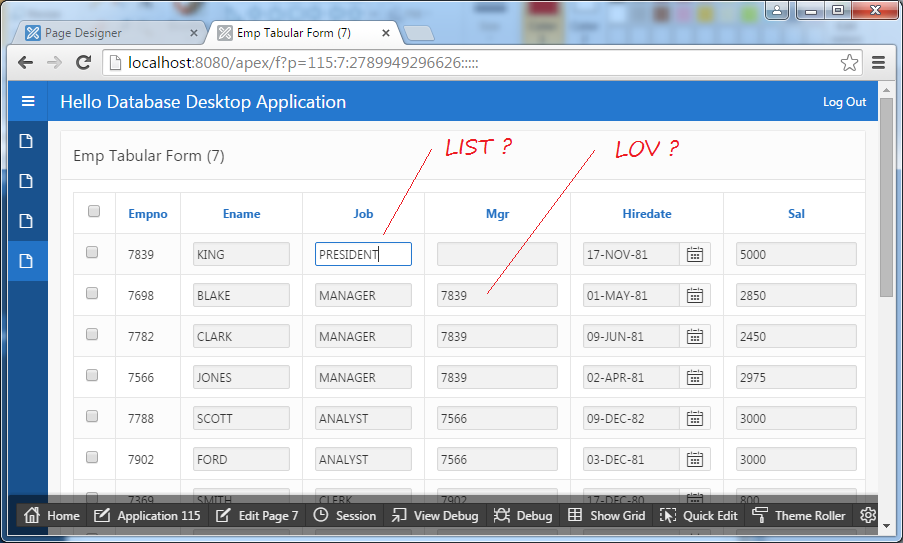The image size is (903, 543).
Task: Close the Emp Tabular Form tab
Action: 386,33
